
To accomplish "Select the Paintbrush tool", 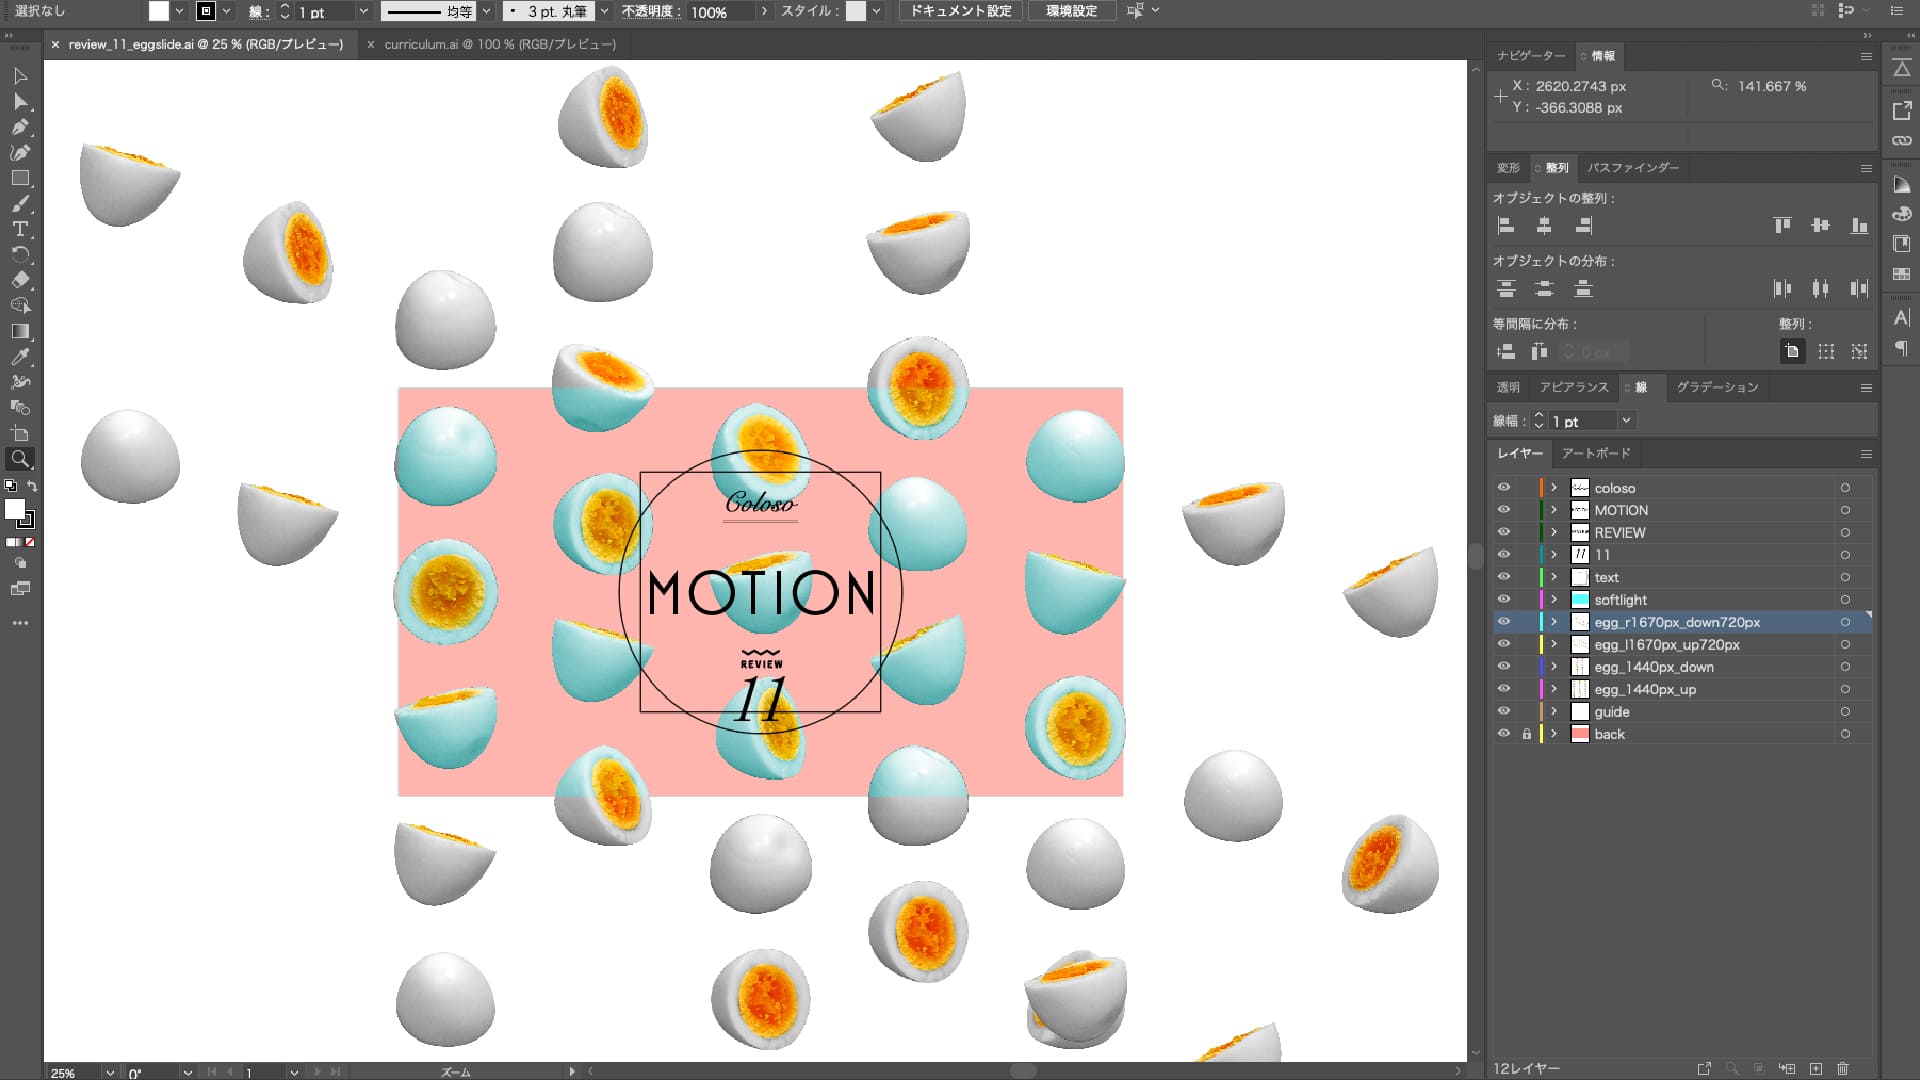I will tap(20, 204).
